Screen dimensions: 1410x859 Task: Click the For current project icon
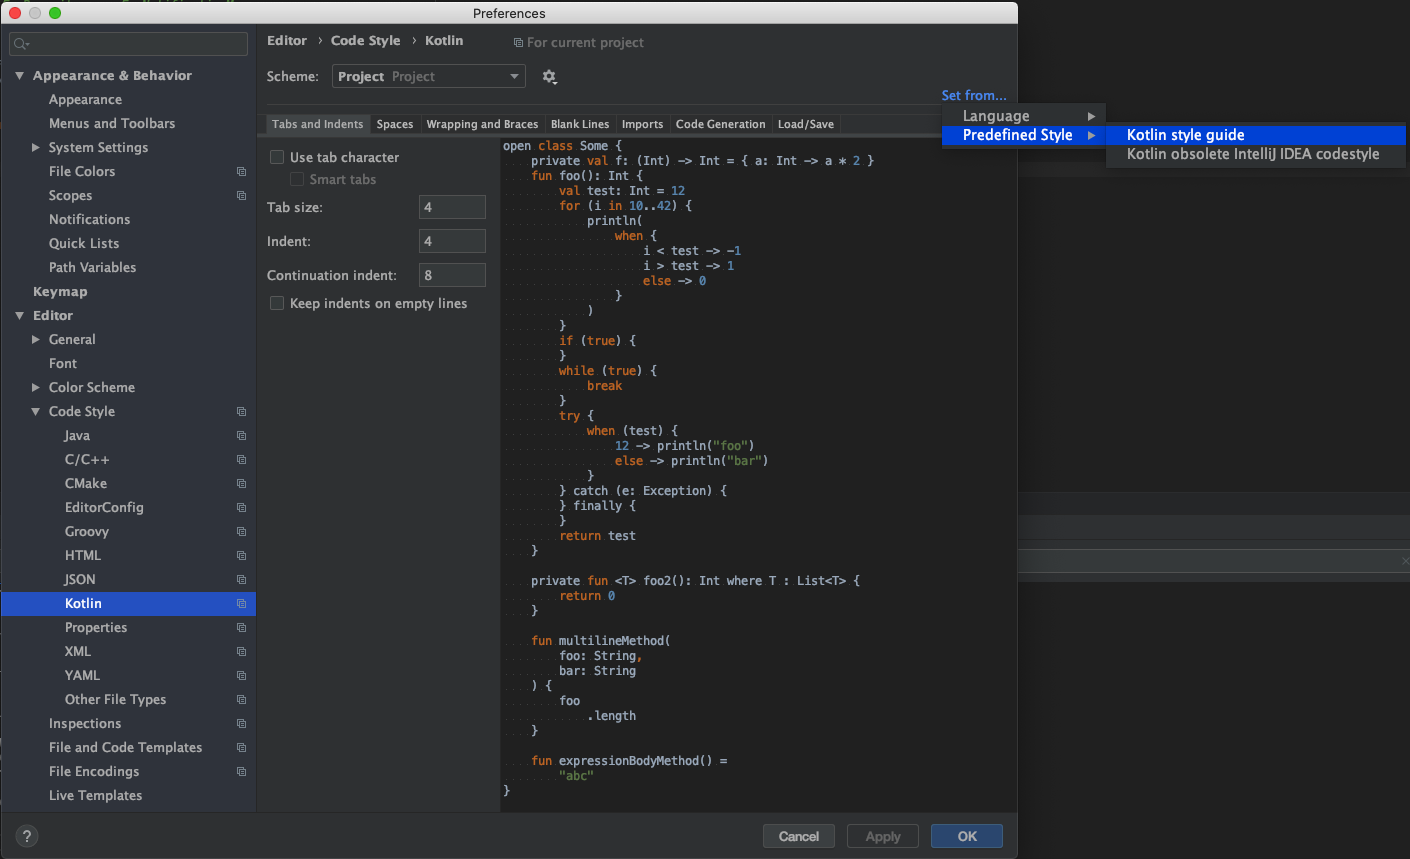point(518,43)
